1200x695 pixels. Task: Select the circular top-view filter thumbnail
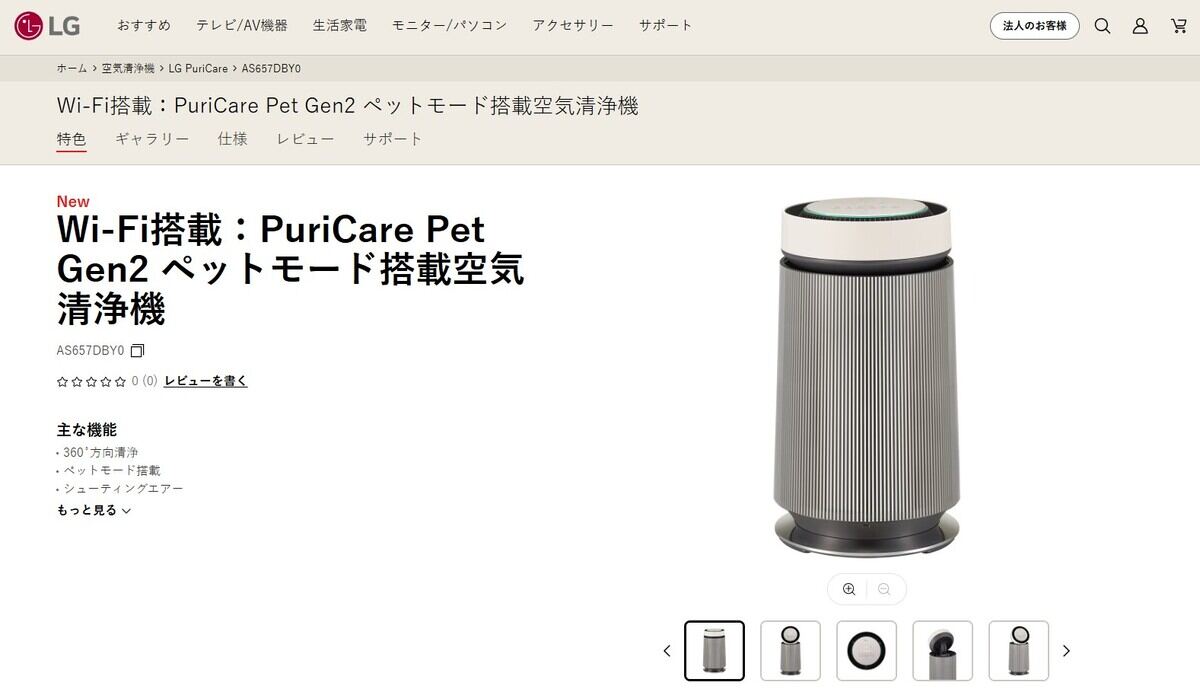tap(867, 651)
